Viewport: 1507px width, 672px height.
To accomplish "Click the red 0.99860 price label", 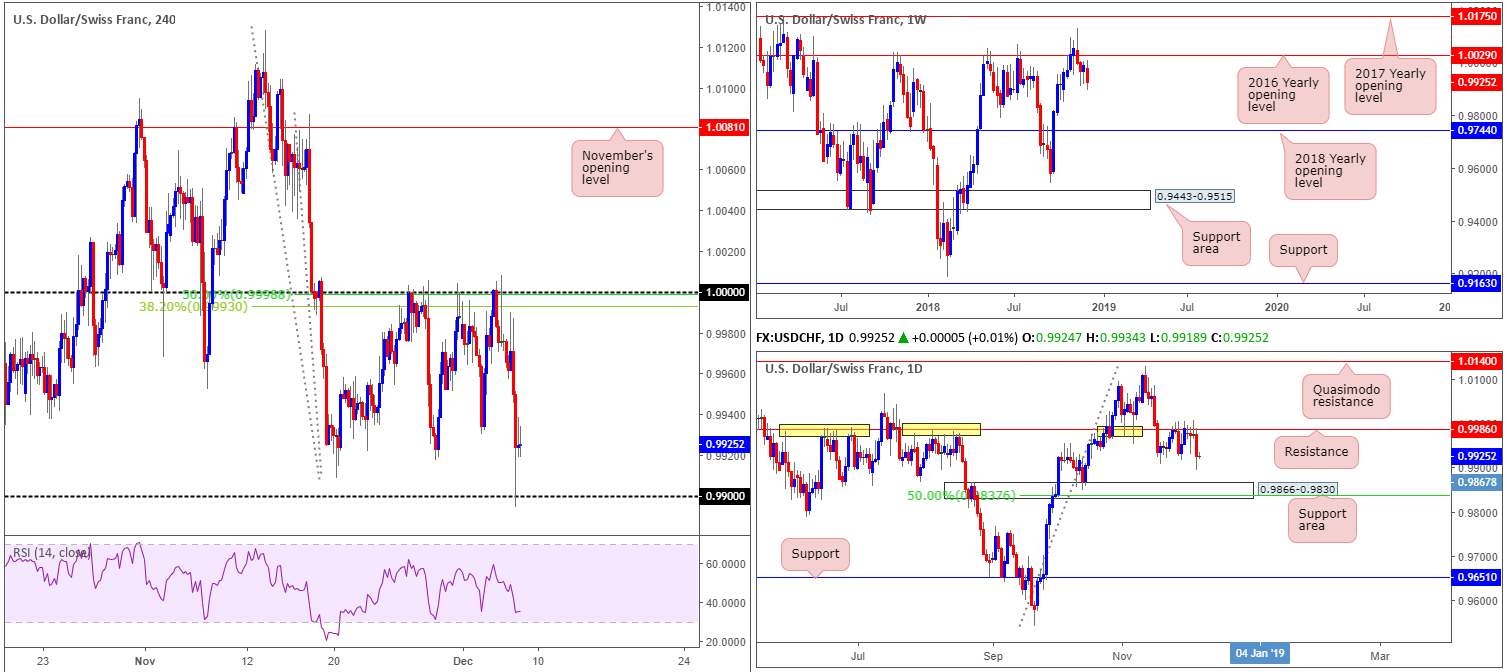I will click(1477, 428).
